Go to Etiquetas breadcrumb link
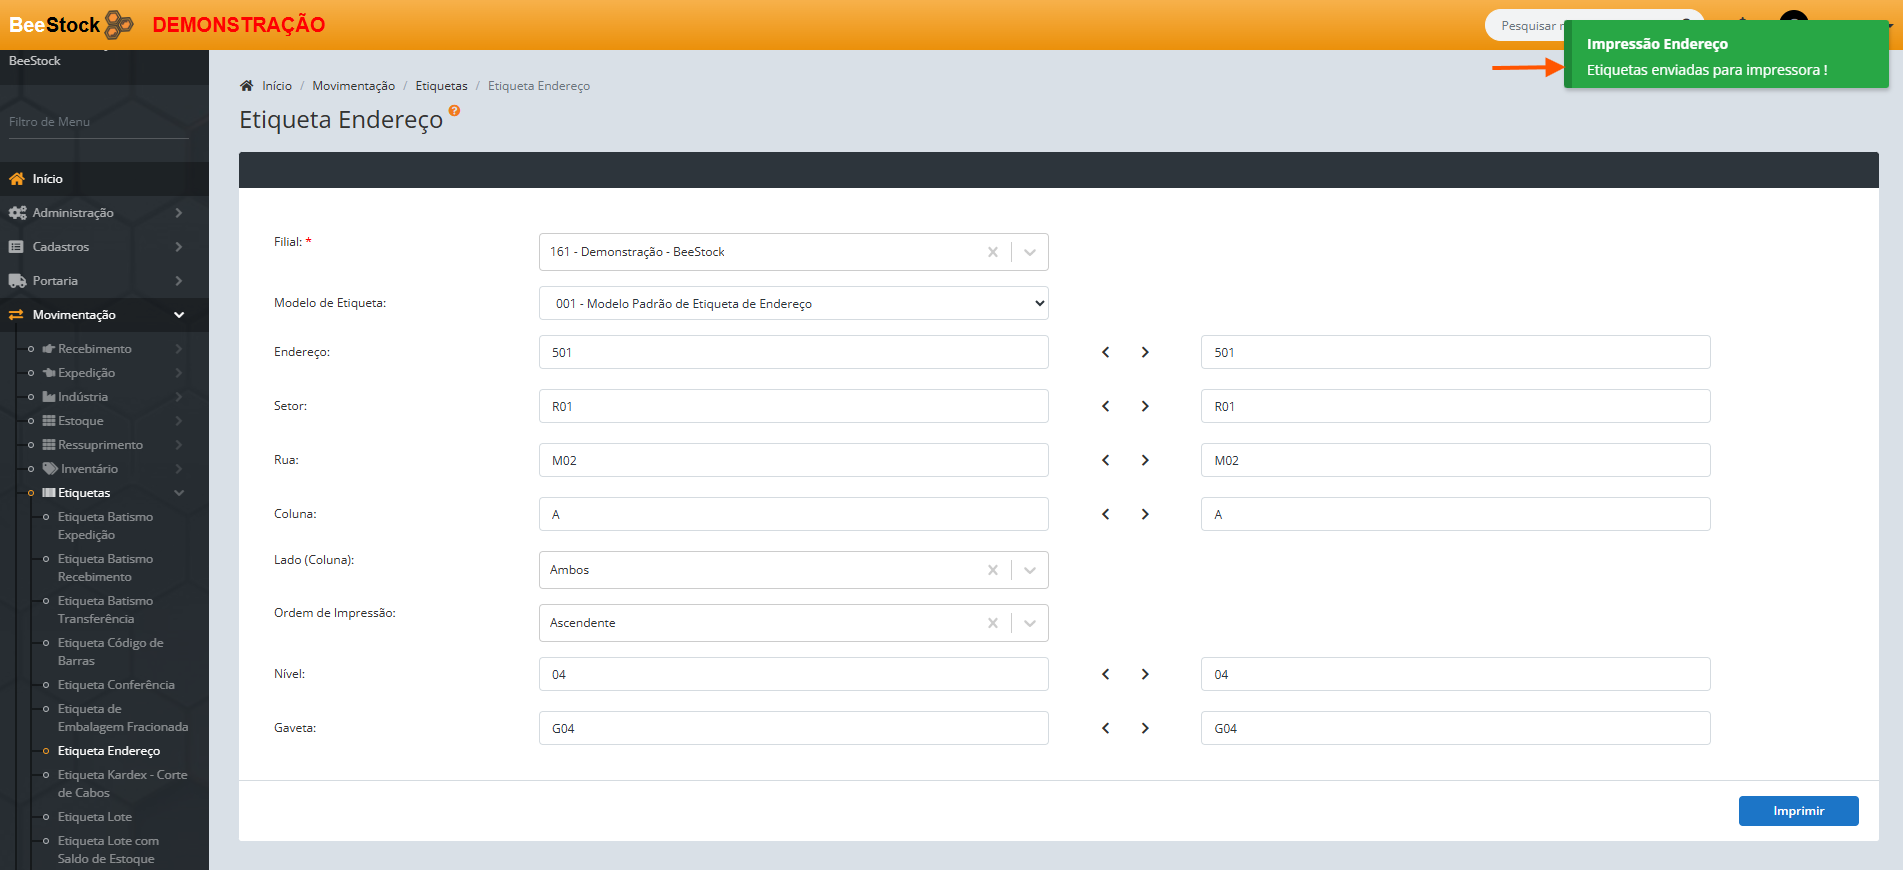The height and width of the screenshot is (870, 1903). point(441,86)
